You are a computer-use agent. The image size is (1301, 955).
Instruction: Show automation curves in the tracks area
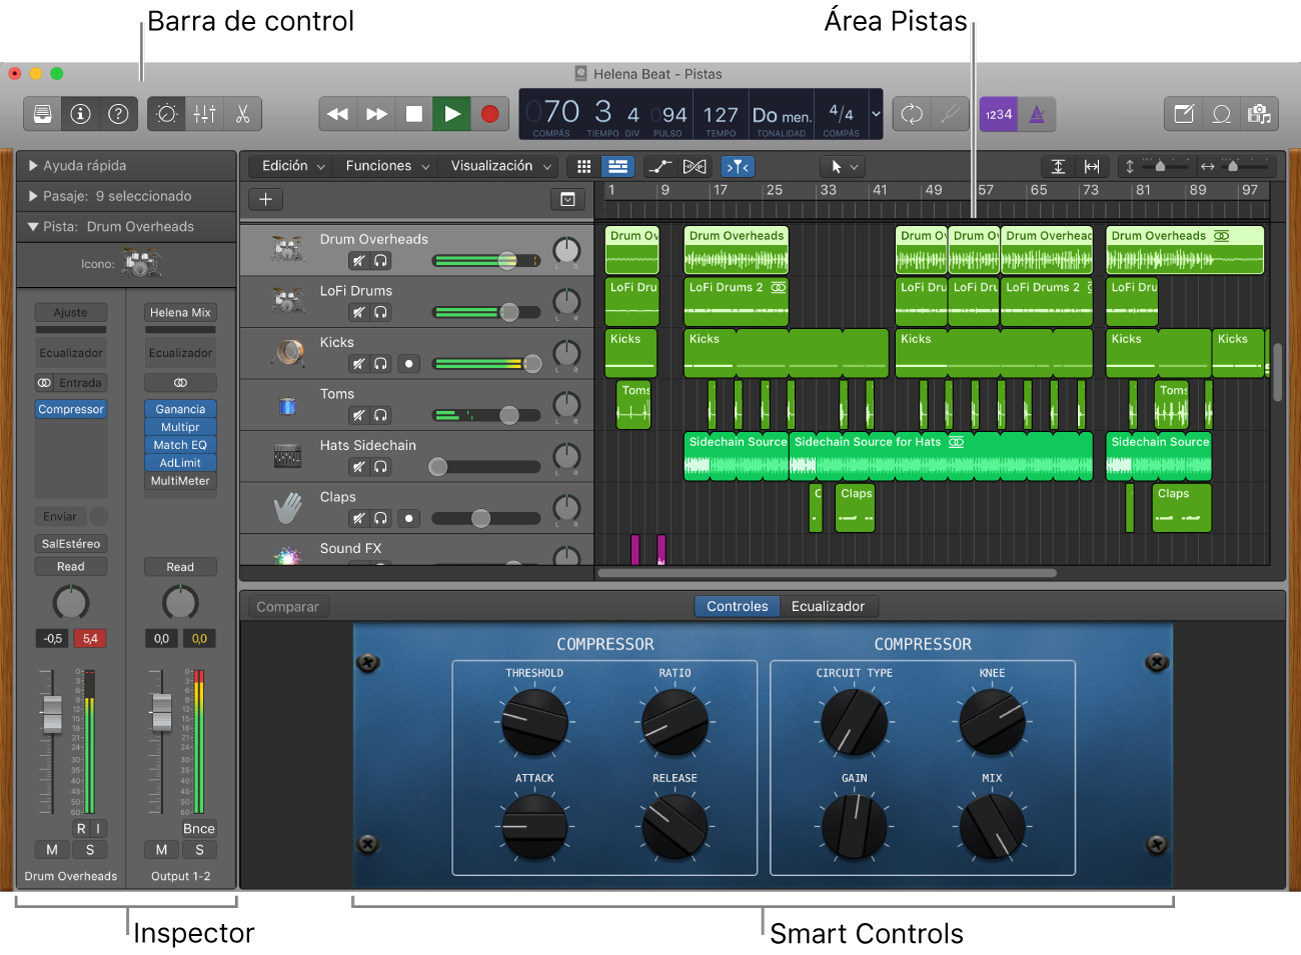point(660,166)
